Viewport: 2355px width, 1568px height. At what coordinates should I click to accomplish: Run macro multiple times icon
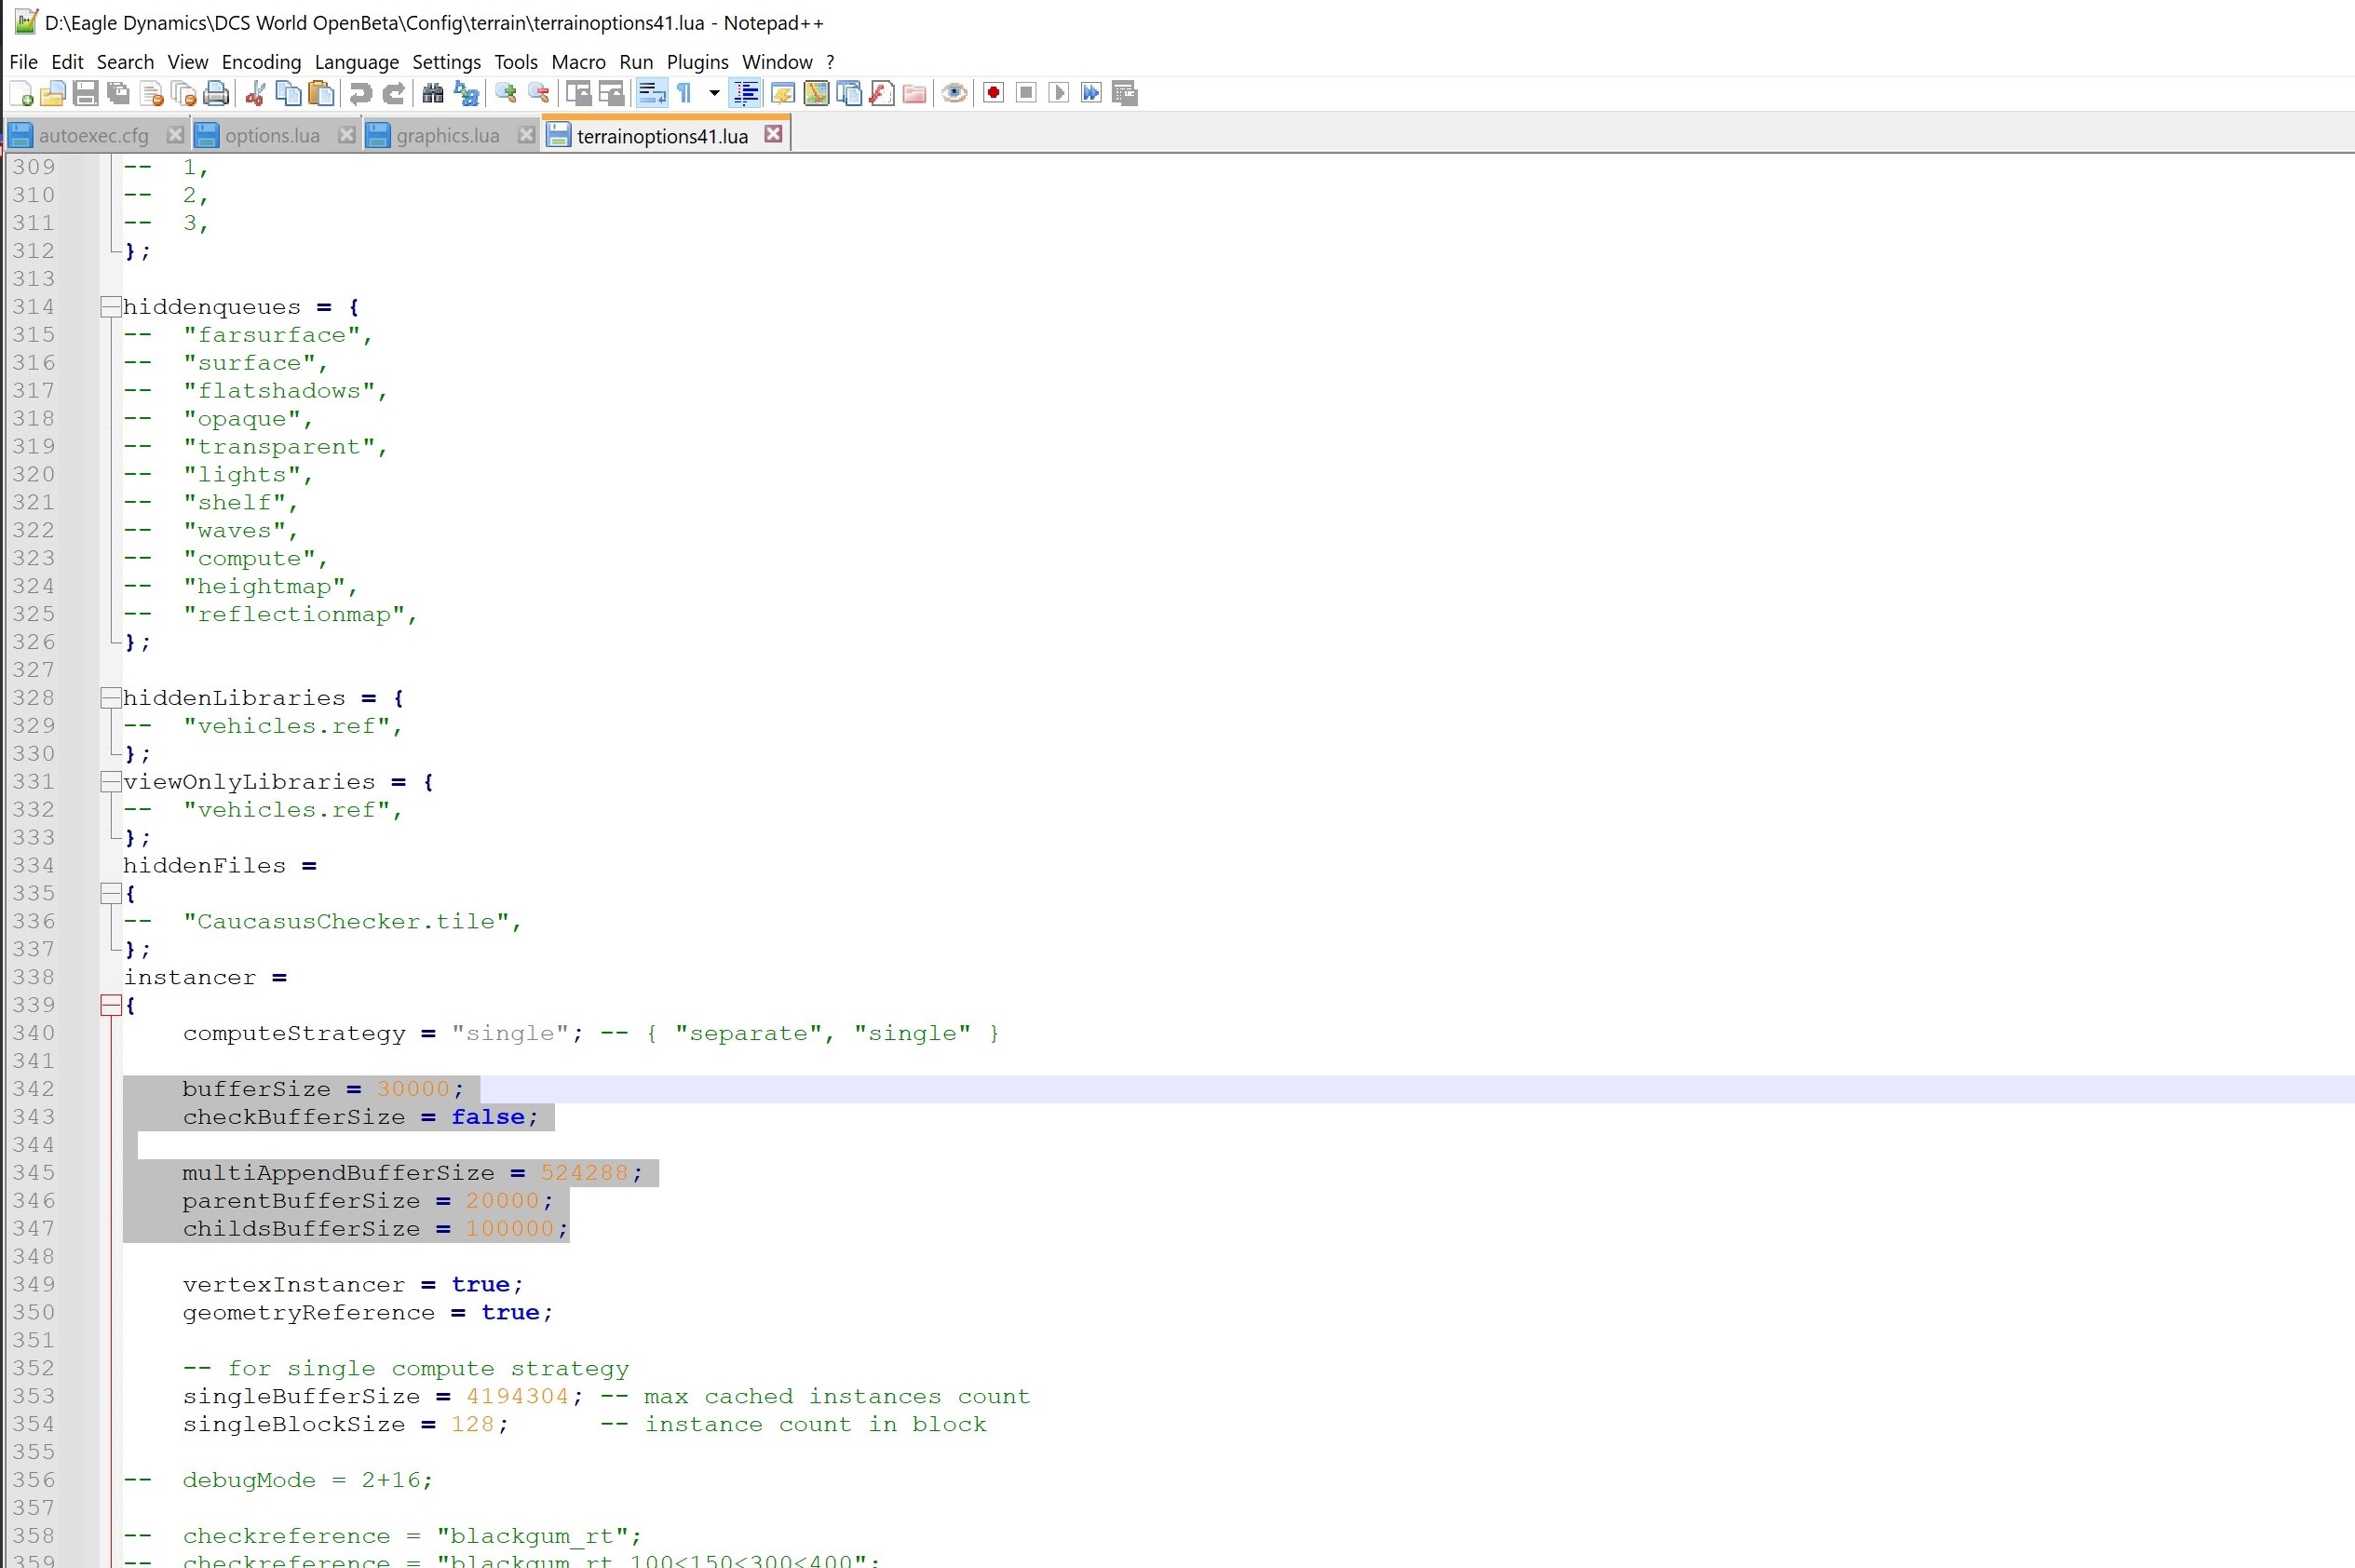[x=1092, y=94]
